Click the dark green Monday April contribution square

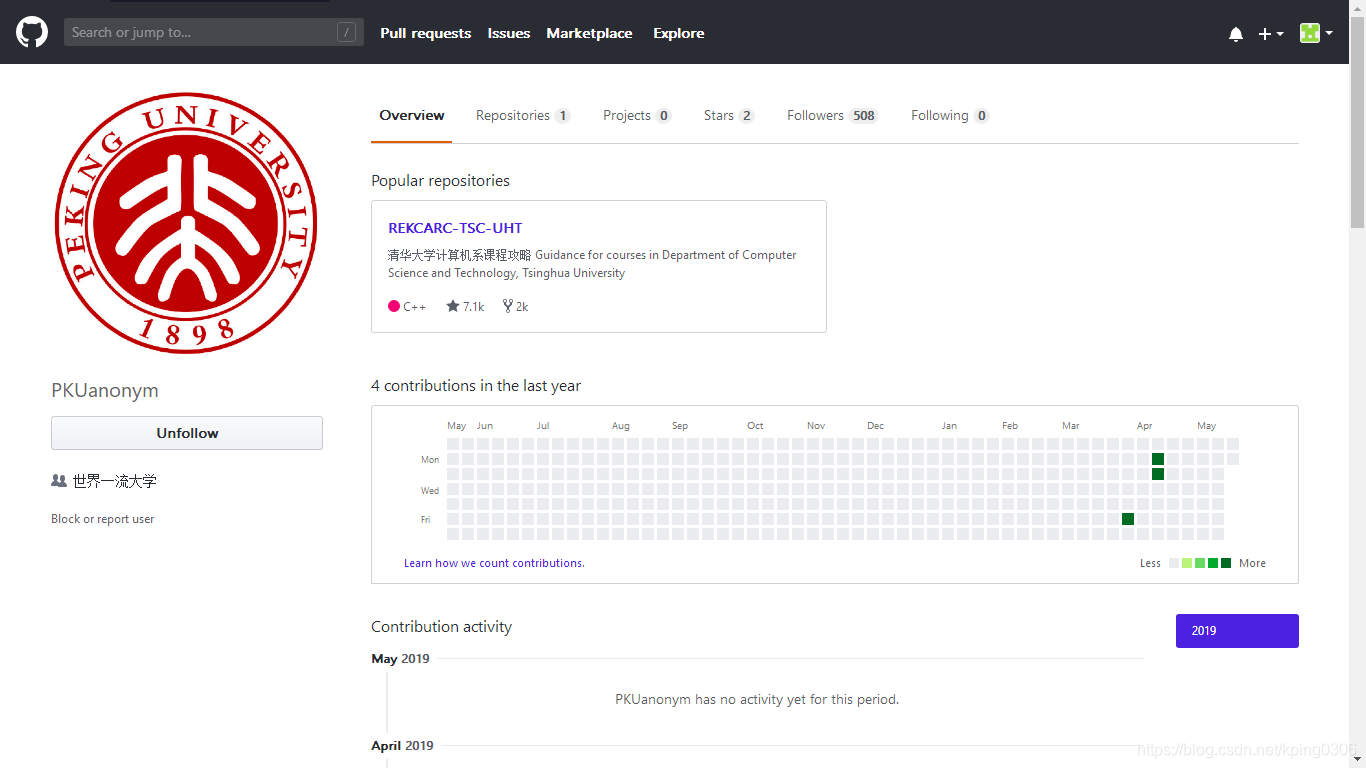pos(1158,459)
